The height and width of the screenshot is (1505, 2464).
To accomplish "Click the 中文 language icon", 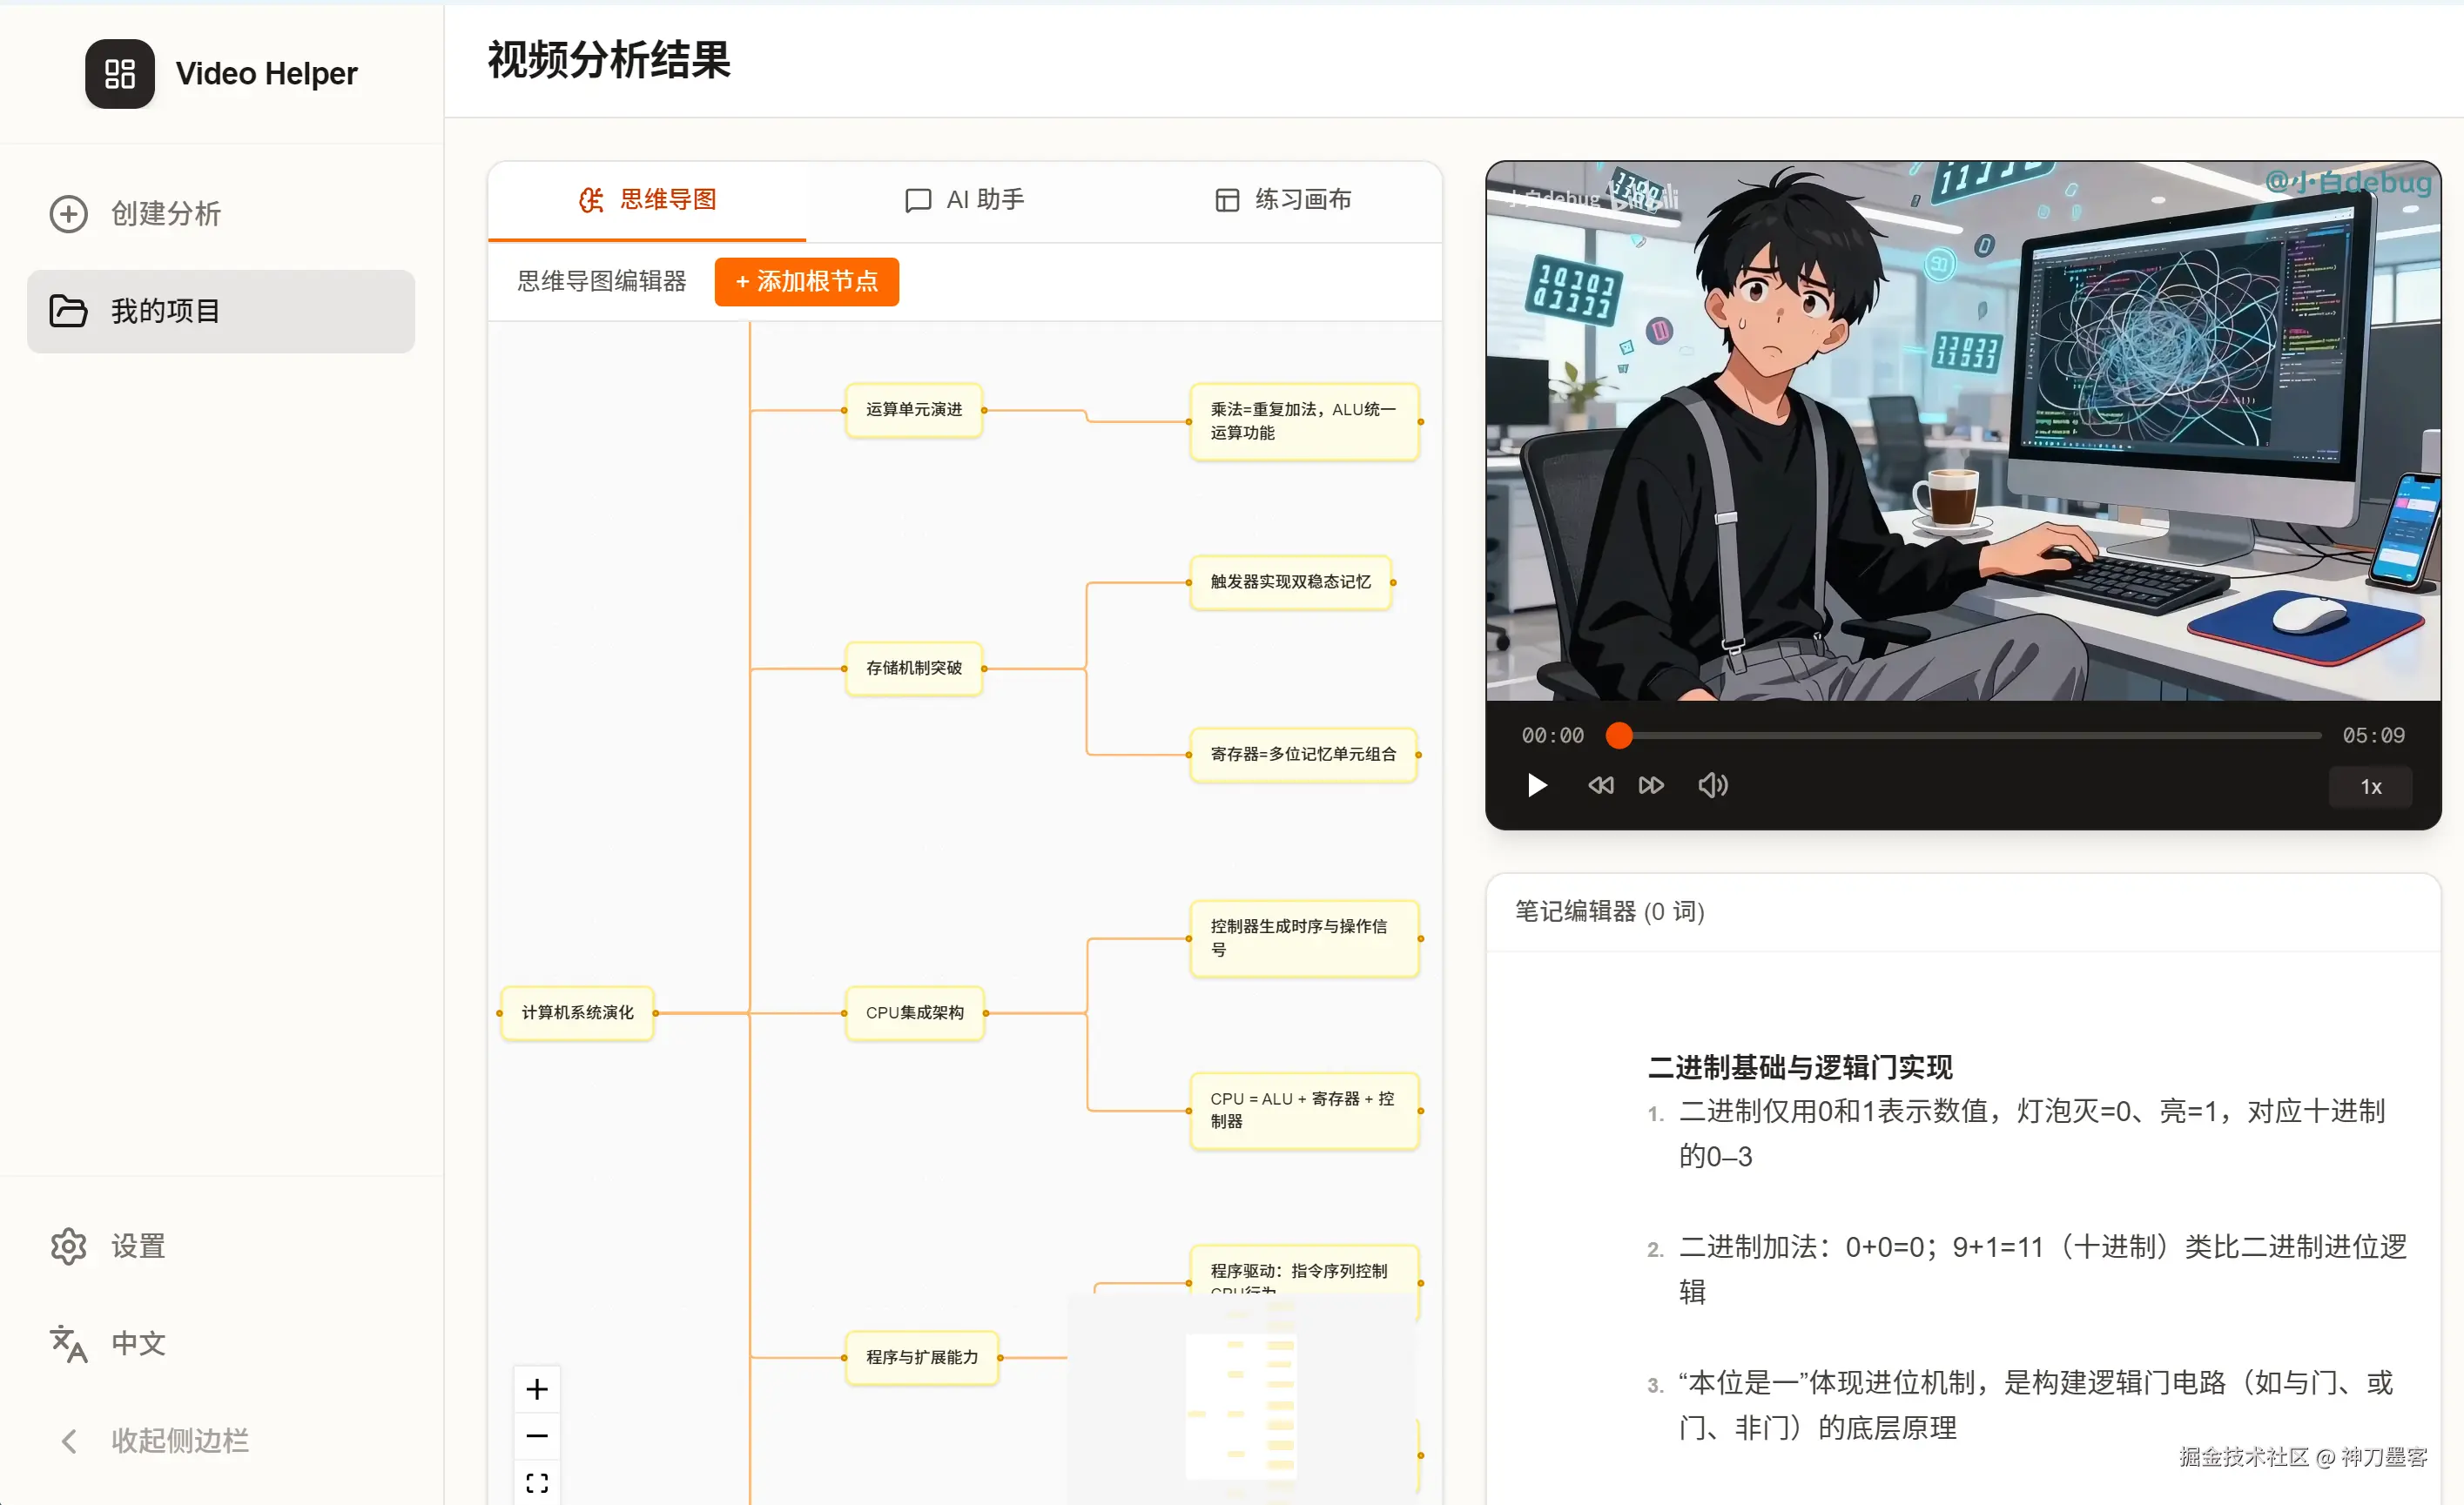I will point(66,1344).
